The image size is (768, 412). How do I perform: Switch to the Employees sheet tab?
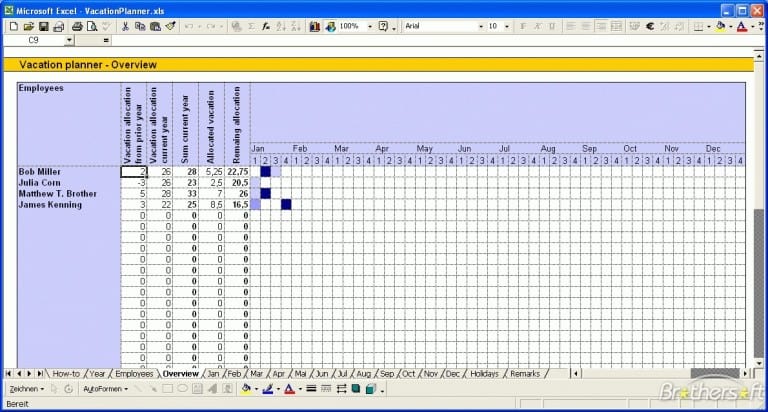(x=134, y=374)
